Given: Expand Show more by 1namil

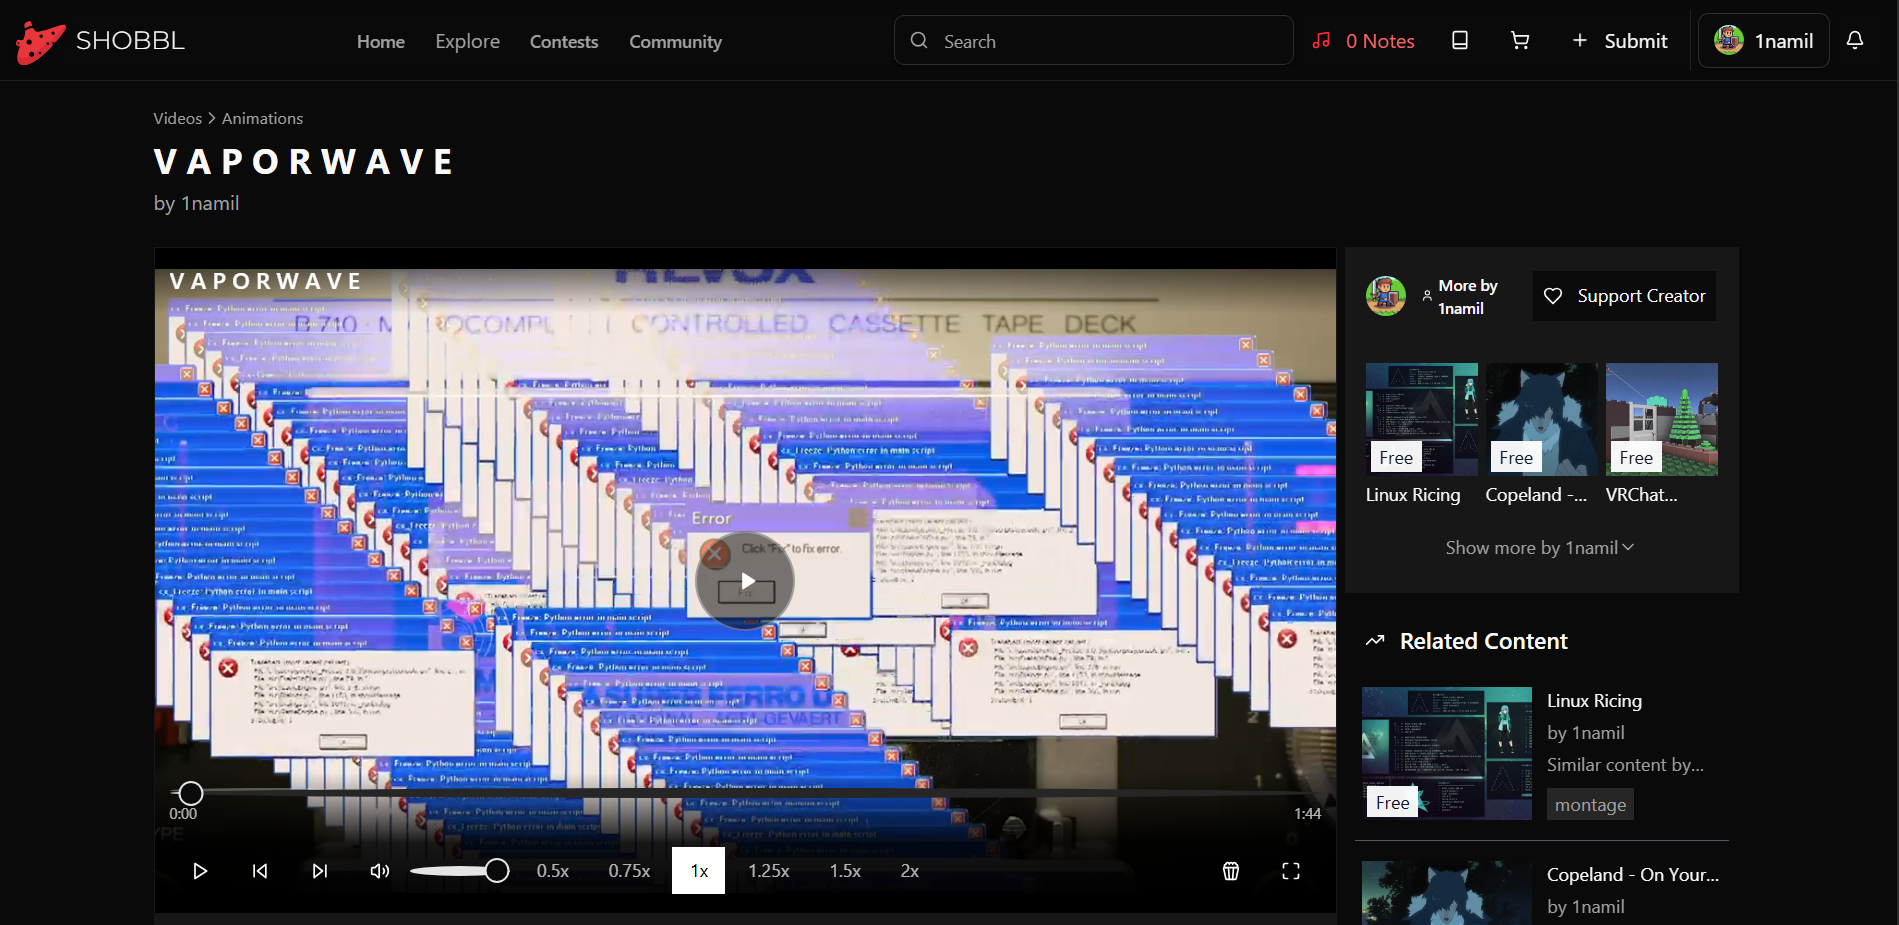Looking at the screenshot, I should tap(1540, 548).
